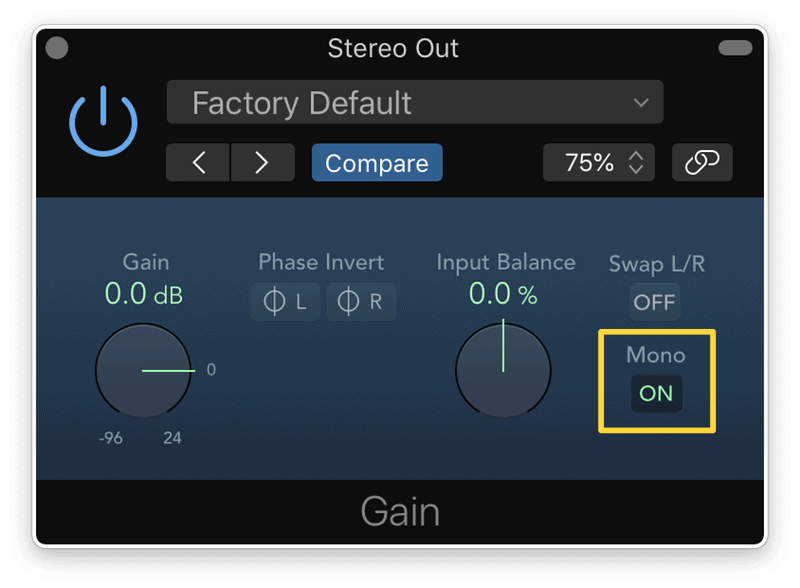
Task: Click the Stereo Out window title
Action: tap(393, 47)
